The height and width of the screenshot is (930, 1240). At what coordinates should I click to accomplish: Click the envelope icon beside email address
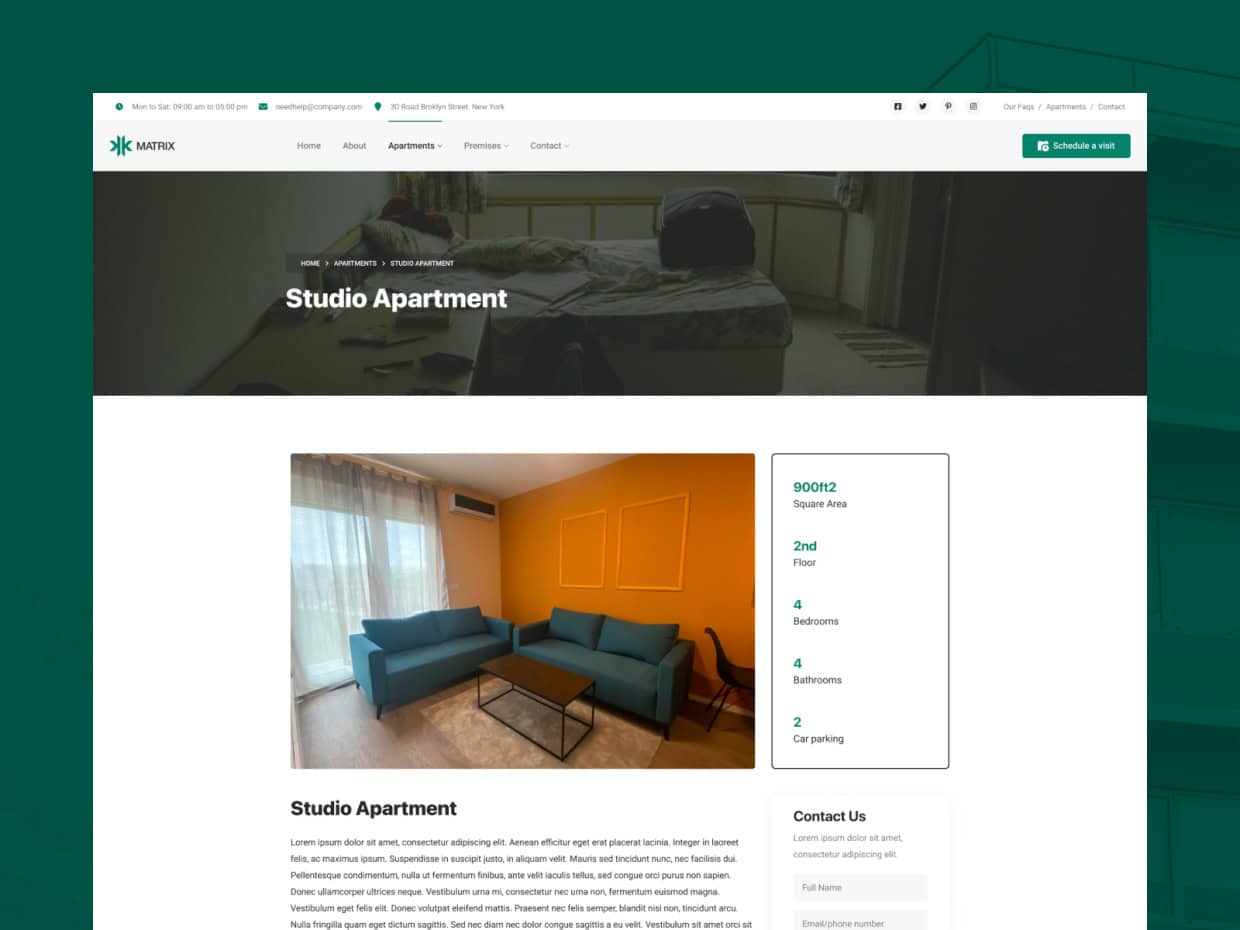(x=263, y=106)
